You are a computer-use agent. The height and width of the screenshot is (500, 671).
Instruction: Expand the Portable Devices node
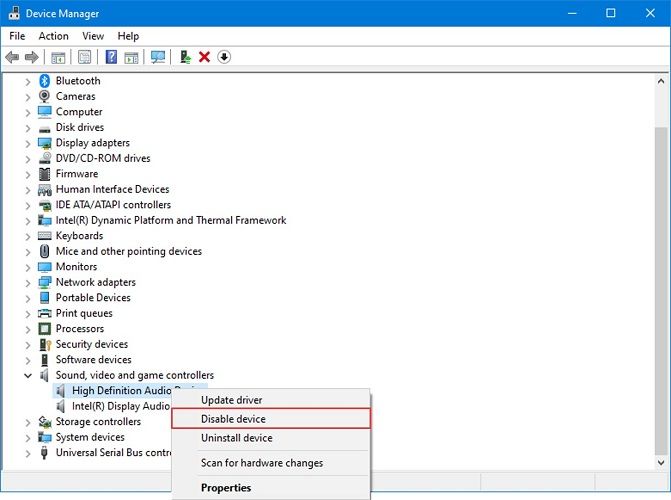[28, 298]
